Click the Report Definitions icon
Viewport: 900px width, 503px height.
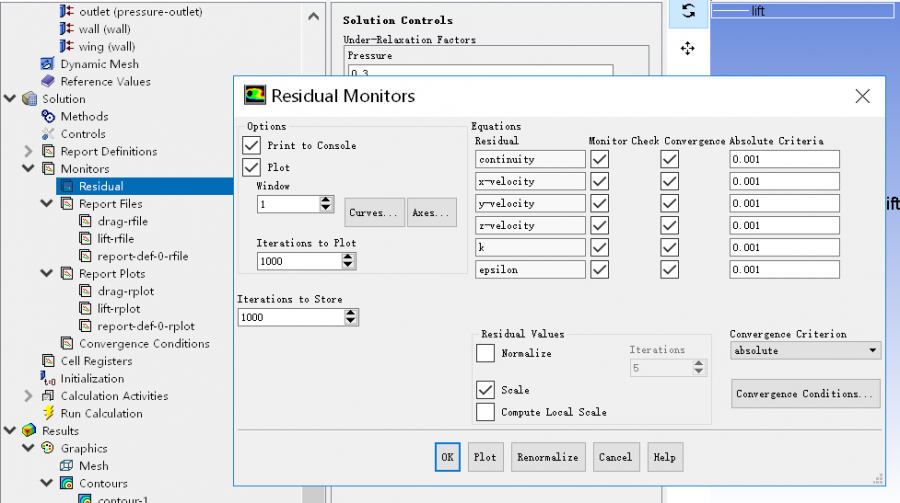(x=49, y=151)
